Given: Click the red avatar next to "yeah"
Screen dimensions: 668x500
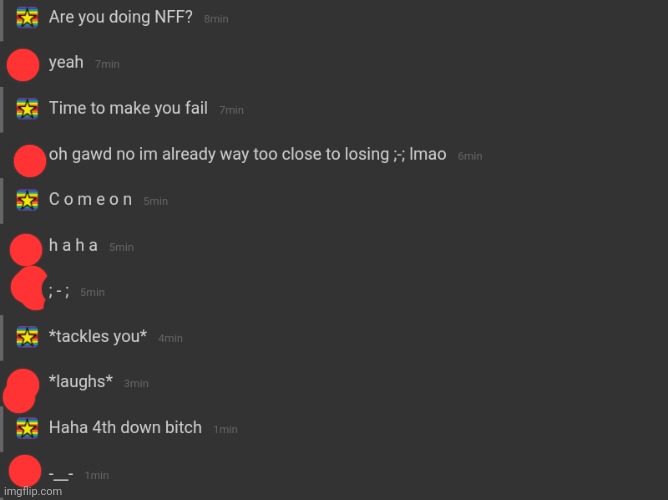Looking at the screenshot, I should 23,64.
